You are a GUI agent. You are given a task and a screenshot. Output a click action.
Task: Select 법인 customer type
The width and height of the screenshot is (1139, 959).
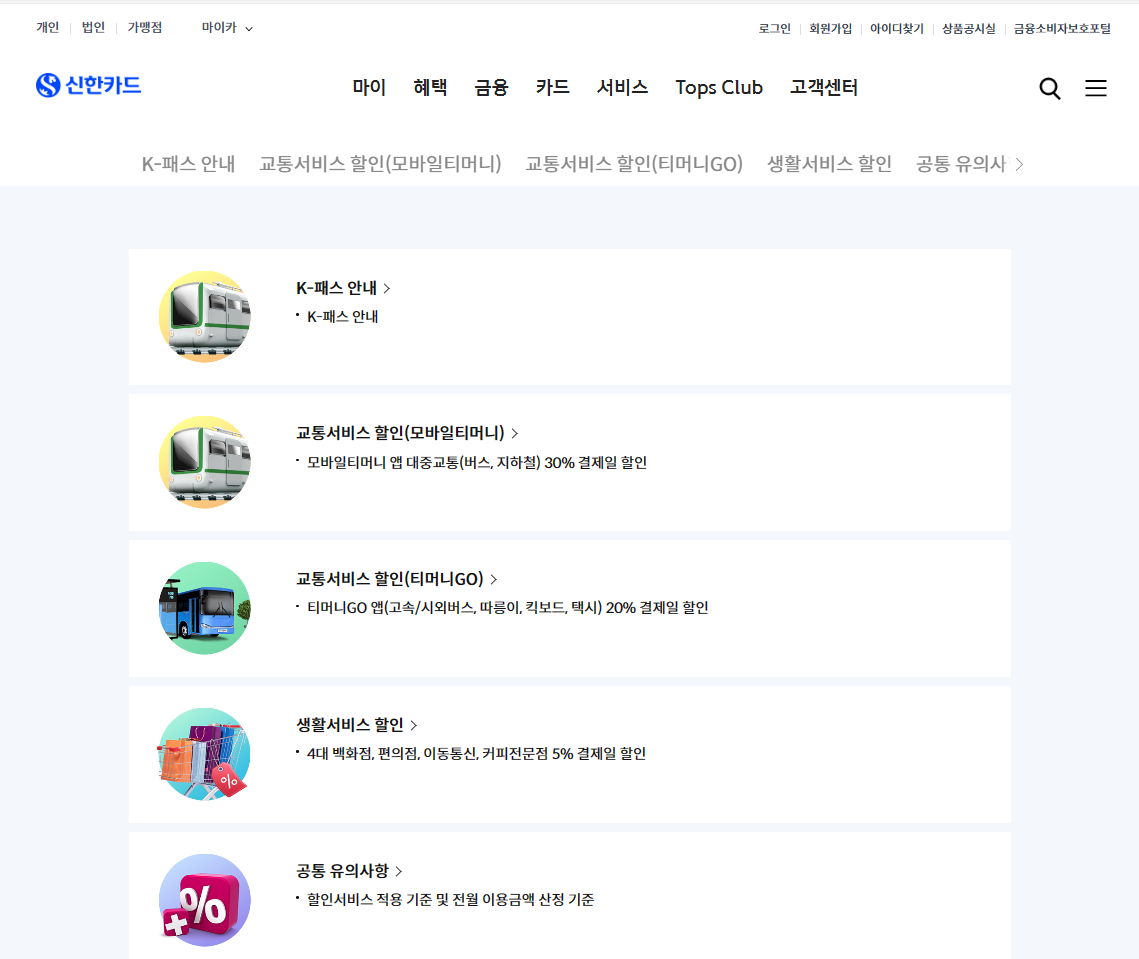pyautogui.click(x=93, y=28)
